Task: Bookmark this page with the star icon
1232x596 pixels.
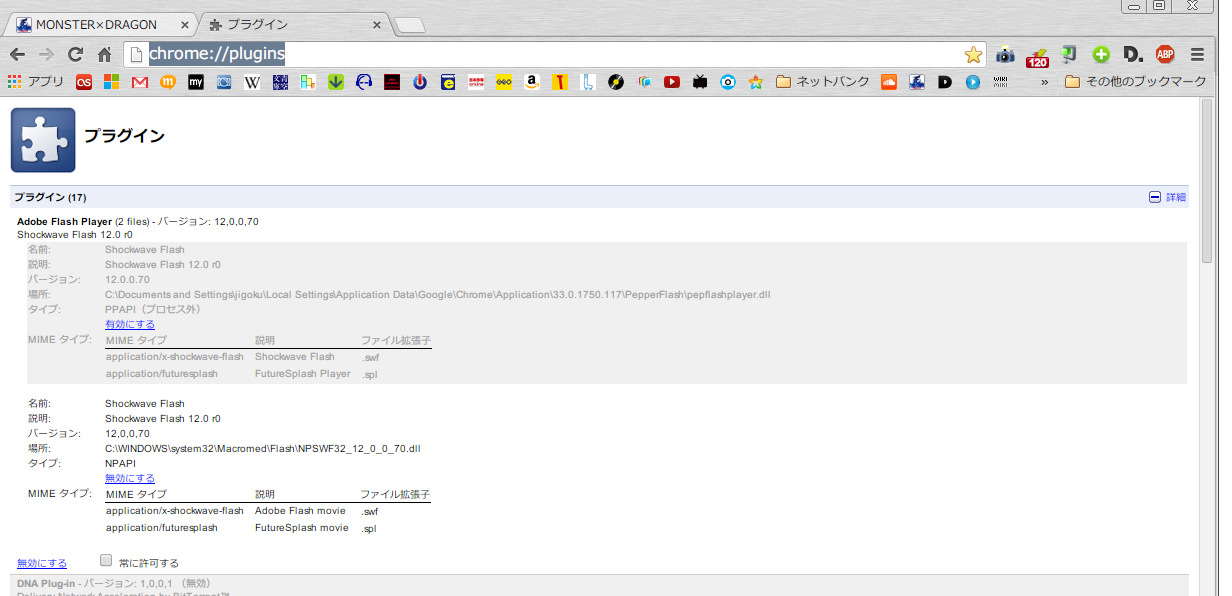Action: [972, 55]
